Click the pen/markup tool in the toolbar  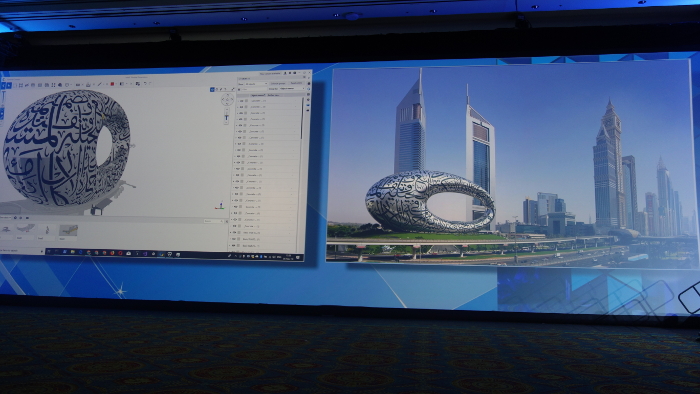tap(99, 84)
